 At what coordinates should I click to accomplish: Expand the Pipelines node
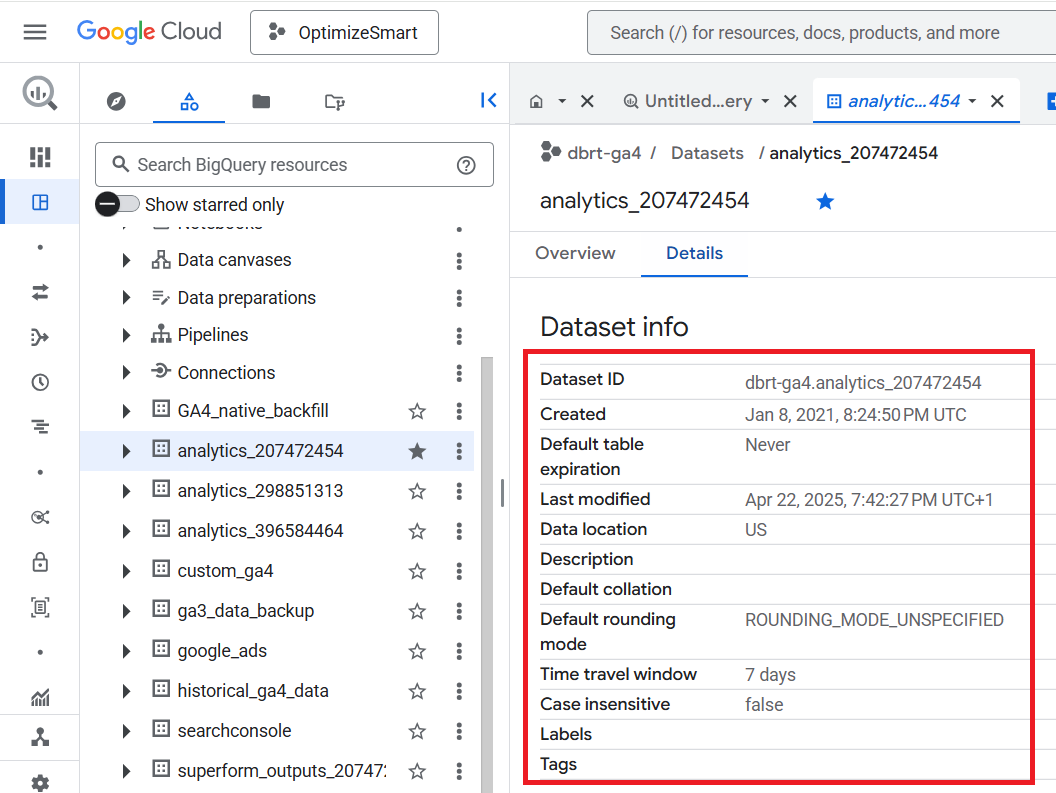point(126,335)
